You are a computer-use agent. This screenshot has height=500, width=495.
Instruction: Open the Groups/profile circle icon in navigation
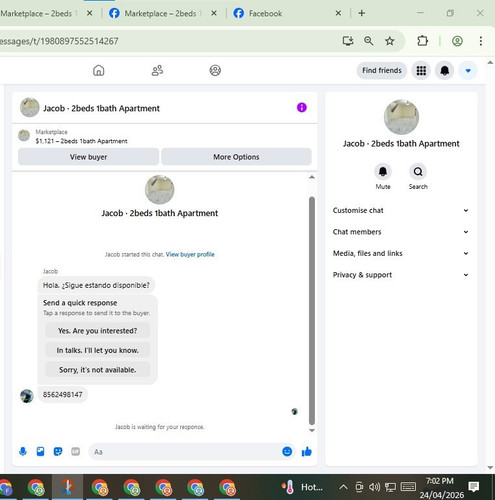coord(215,70)
